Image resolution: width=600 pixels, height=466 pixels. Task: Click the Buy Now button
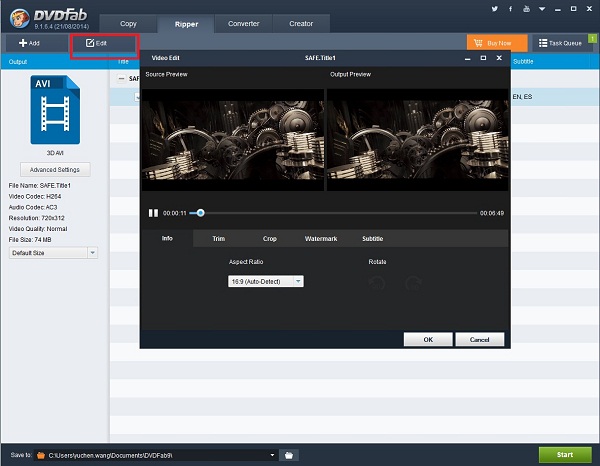[x=497, y=43]
